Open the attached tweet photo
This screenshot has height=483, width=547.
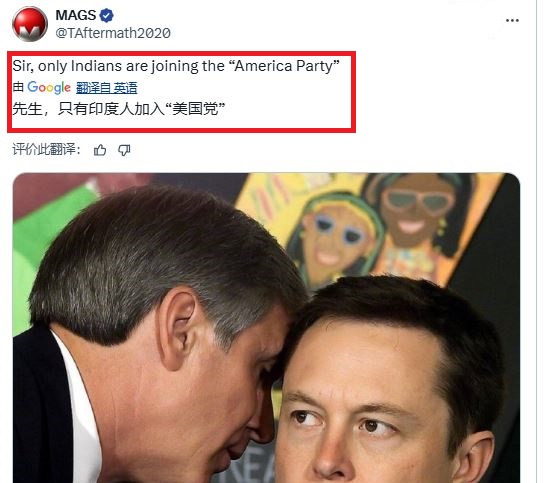(x=266, y=328)
